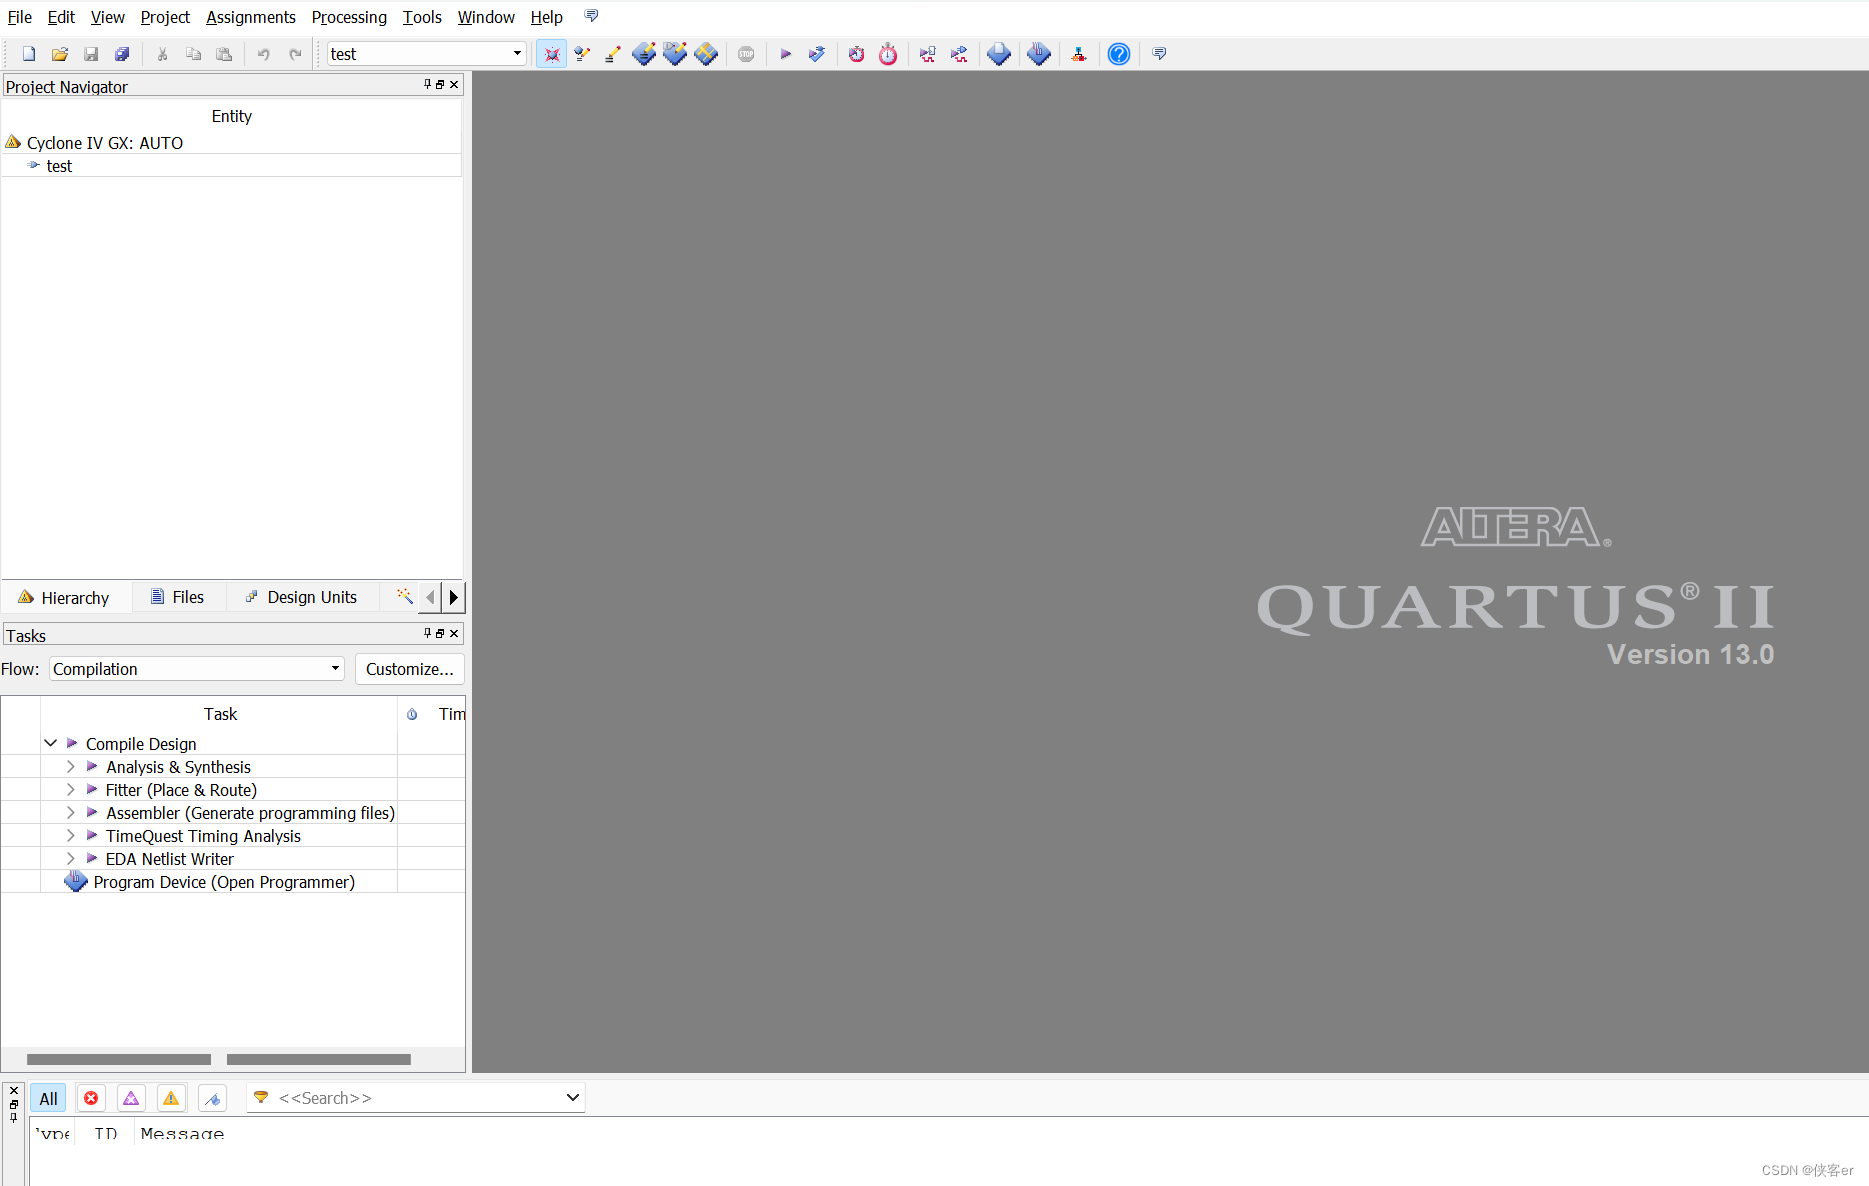Screen dimensions: 1869x1186
Task: Open Flow Compilation dropdown
Action: click(x=197, y=669)
